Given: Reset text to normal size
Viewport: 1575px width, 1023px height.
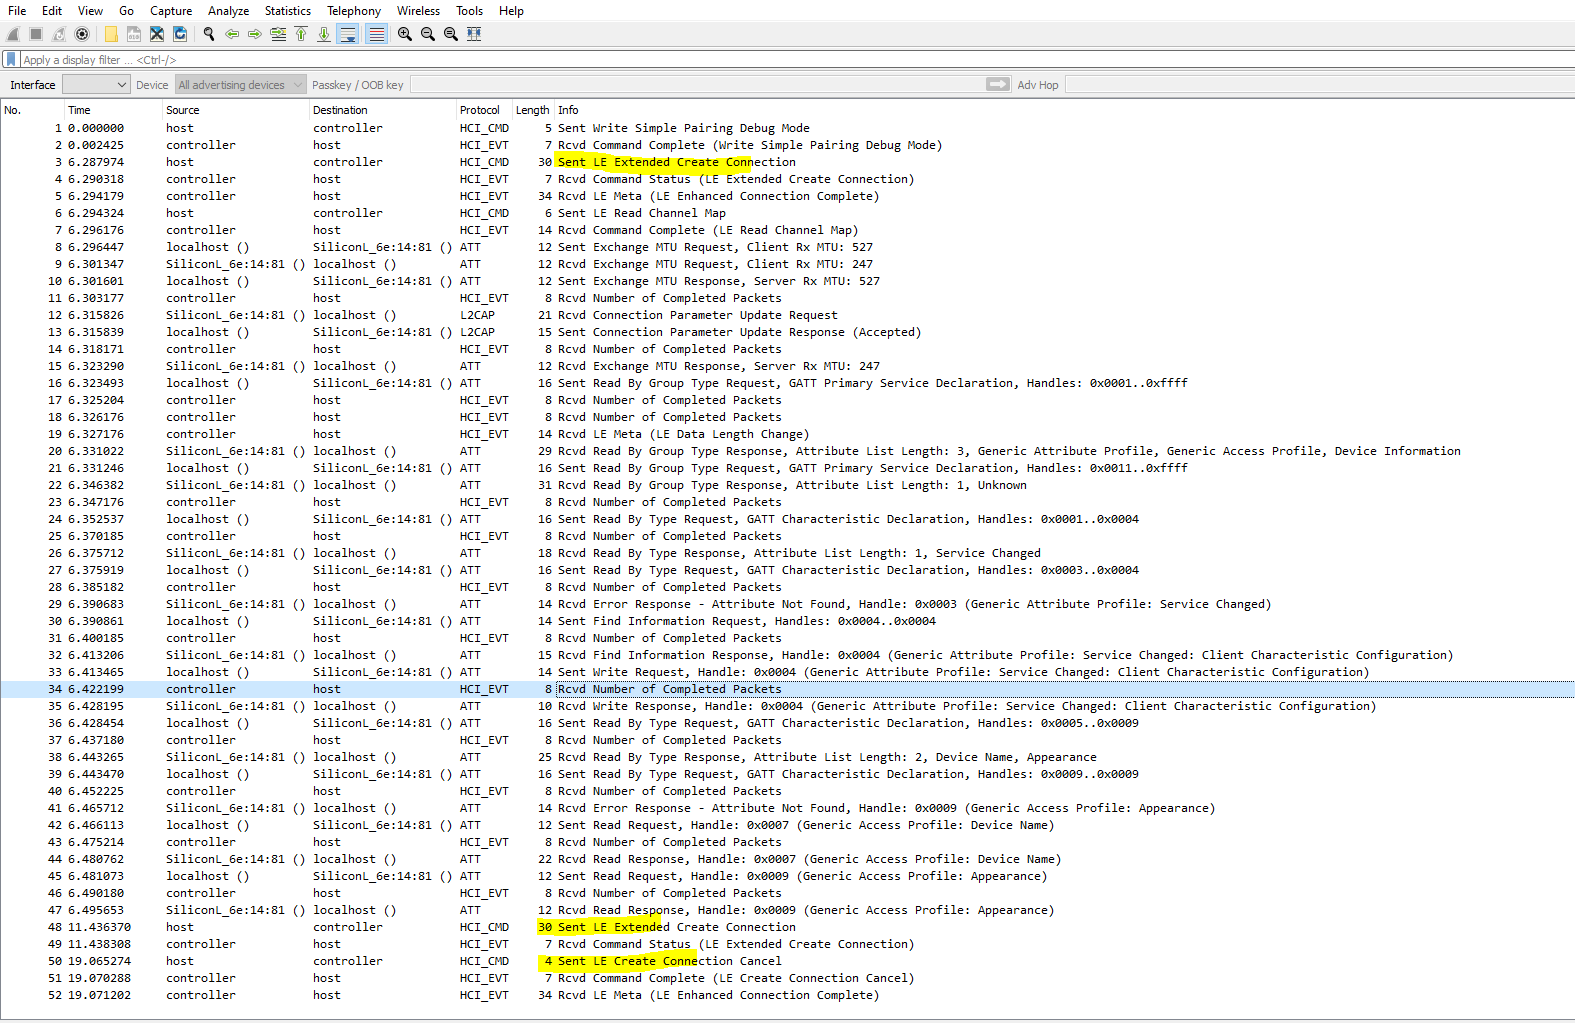Looking at the screenshot, I should tap(451, 34).
